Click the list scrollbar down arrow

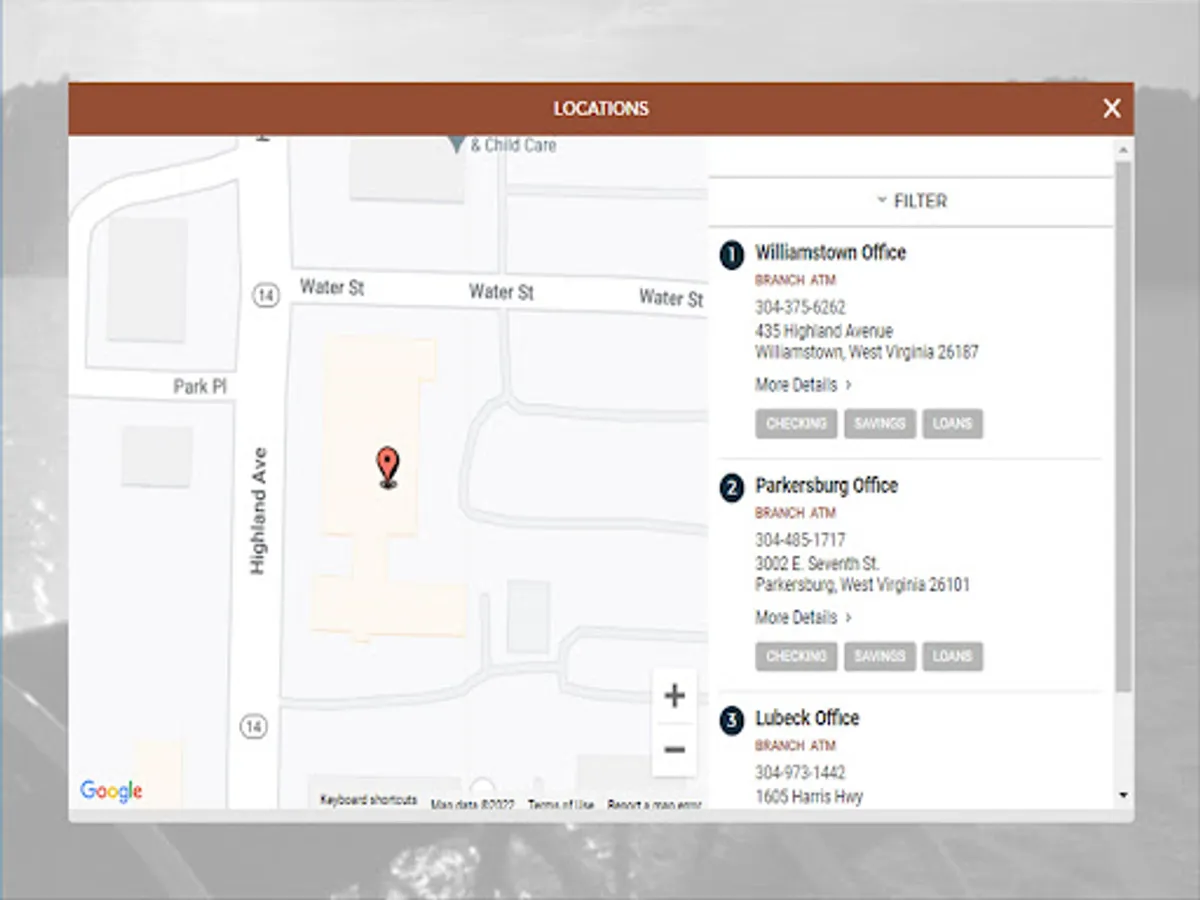[x=1123, y=796]
